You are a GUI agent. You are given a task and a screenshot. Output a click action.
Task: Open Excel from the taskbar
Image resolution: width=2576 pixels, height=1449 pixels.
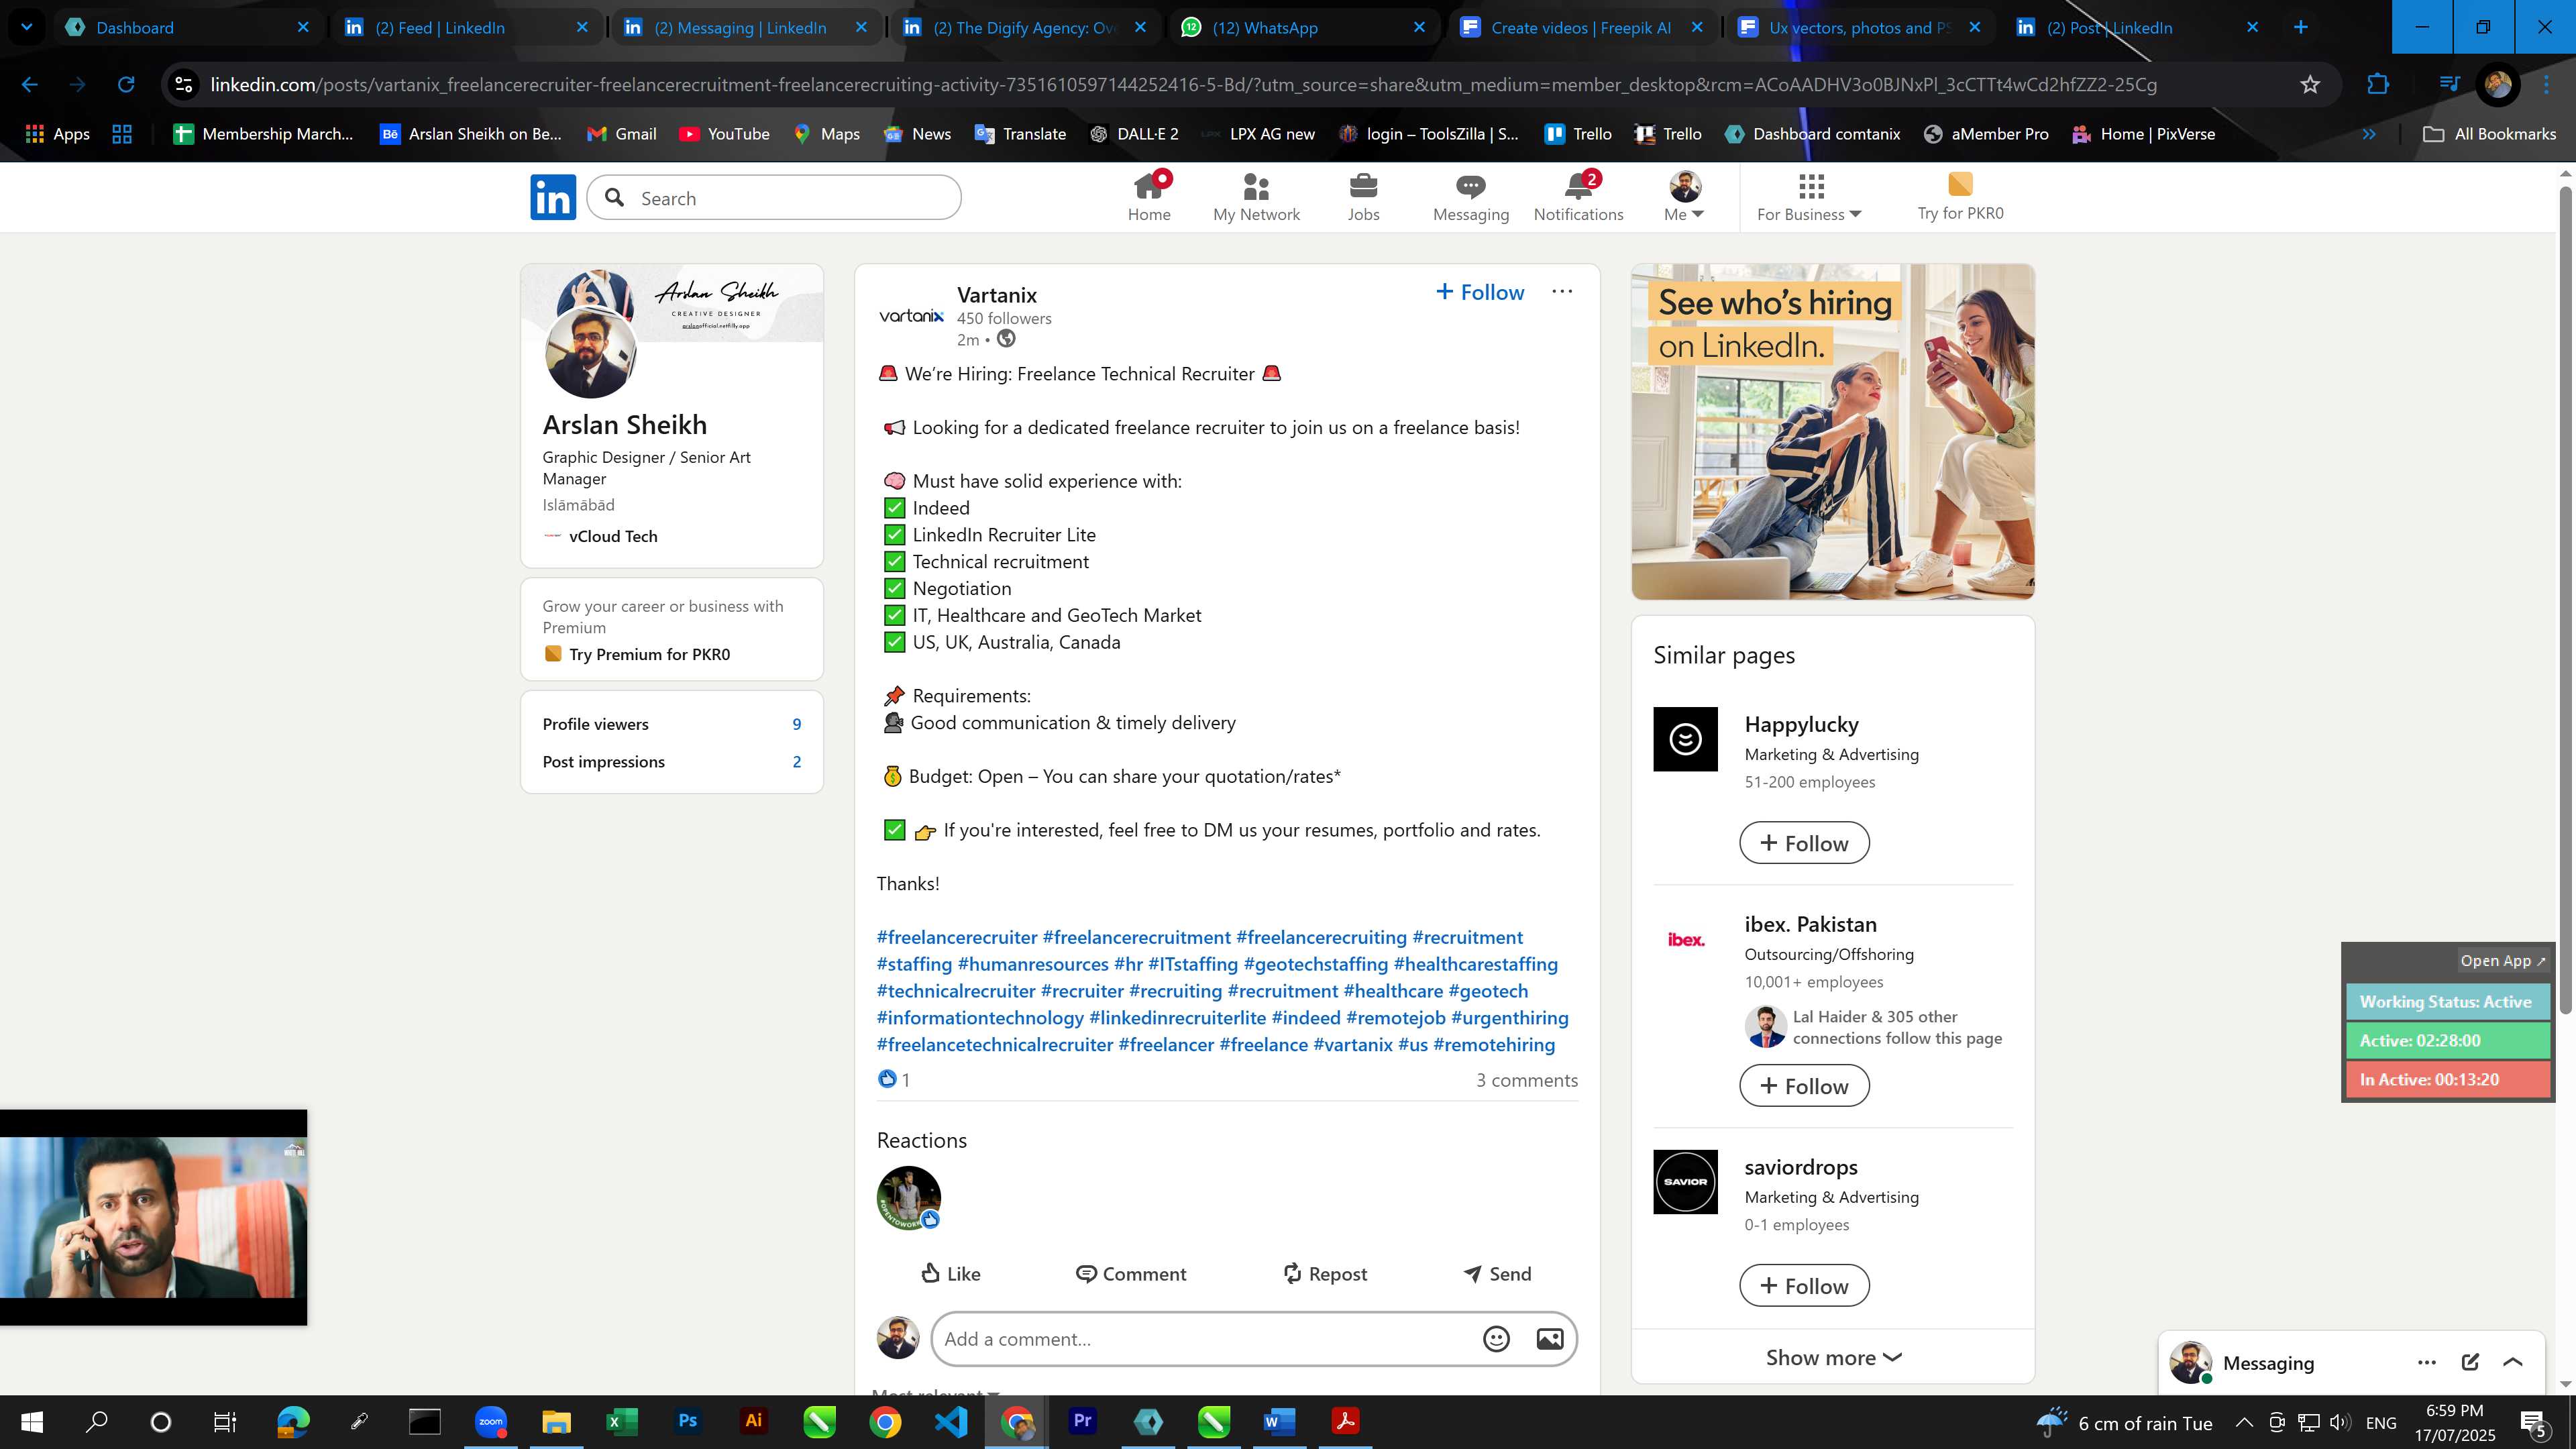tap(622, 1421)
